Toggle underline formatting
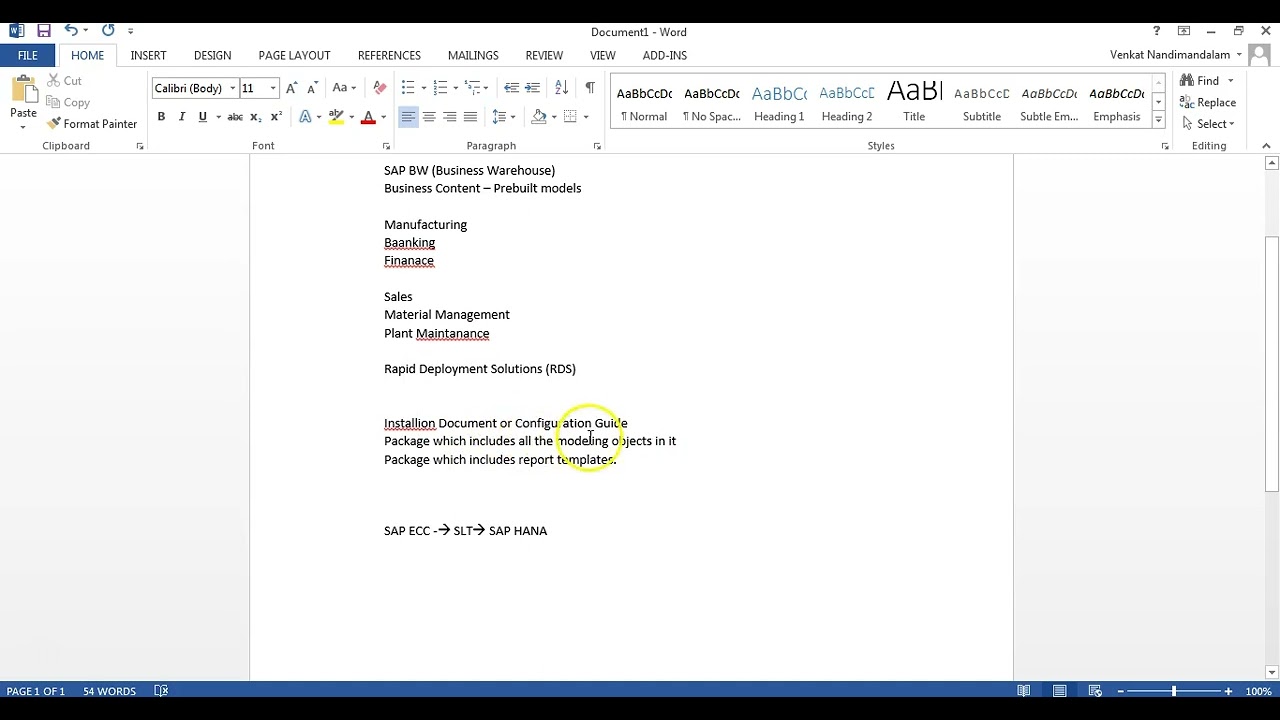The width and height of the screenshot is (1280, 720). coord(203,117)
